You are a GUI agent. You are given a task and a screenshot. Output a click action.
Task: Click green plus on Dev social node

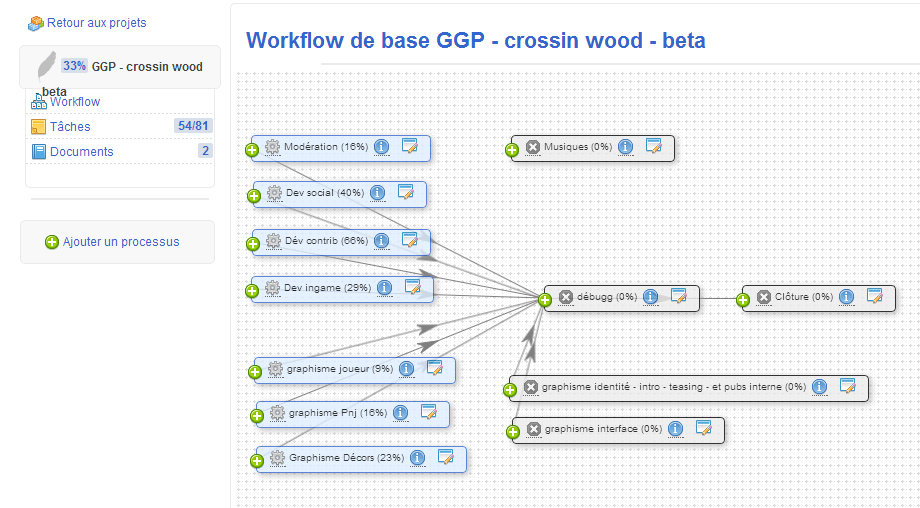(253, 196)
